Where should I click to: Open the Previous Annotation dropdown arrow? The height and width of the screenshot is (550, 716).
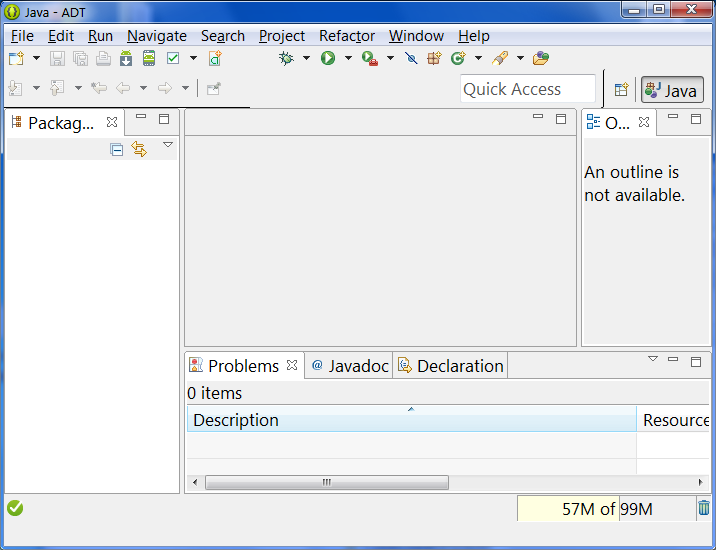78,88
